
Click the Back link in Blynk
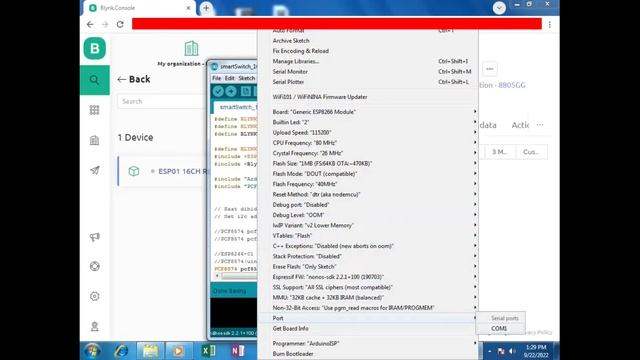pyautogui.click(x=134, y=79)
